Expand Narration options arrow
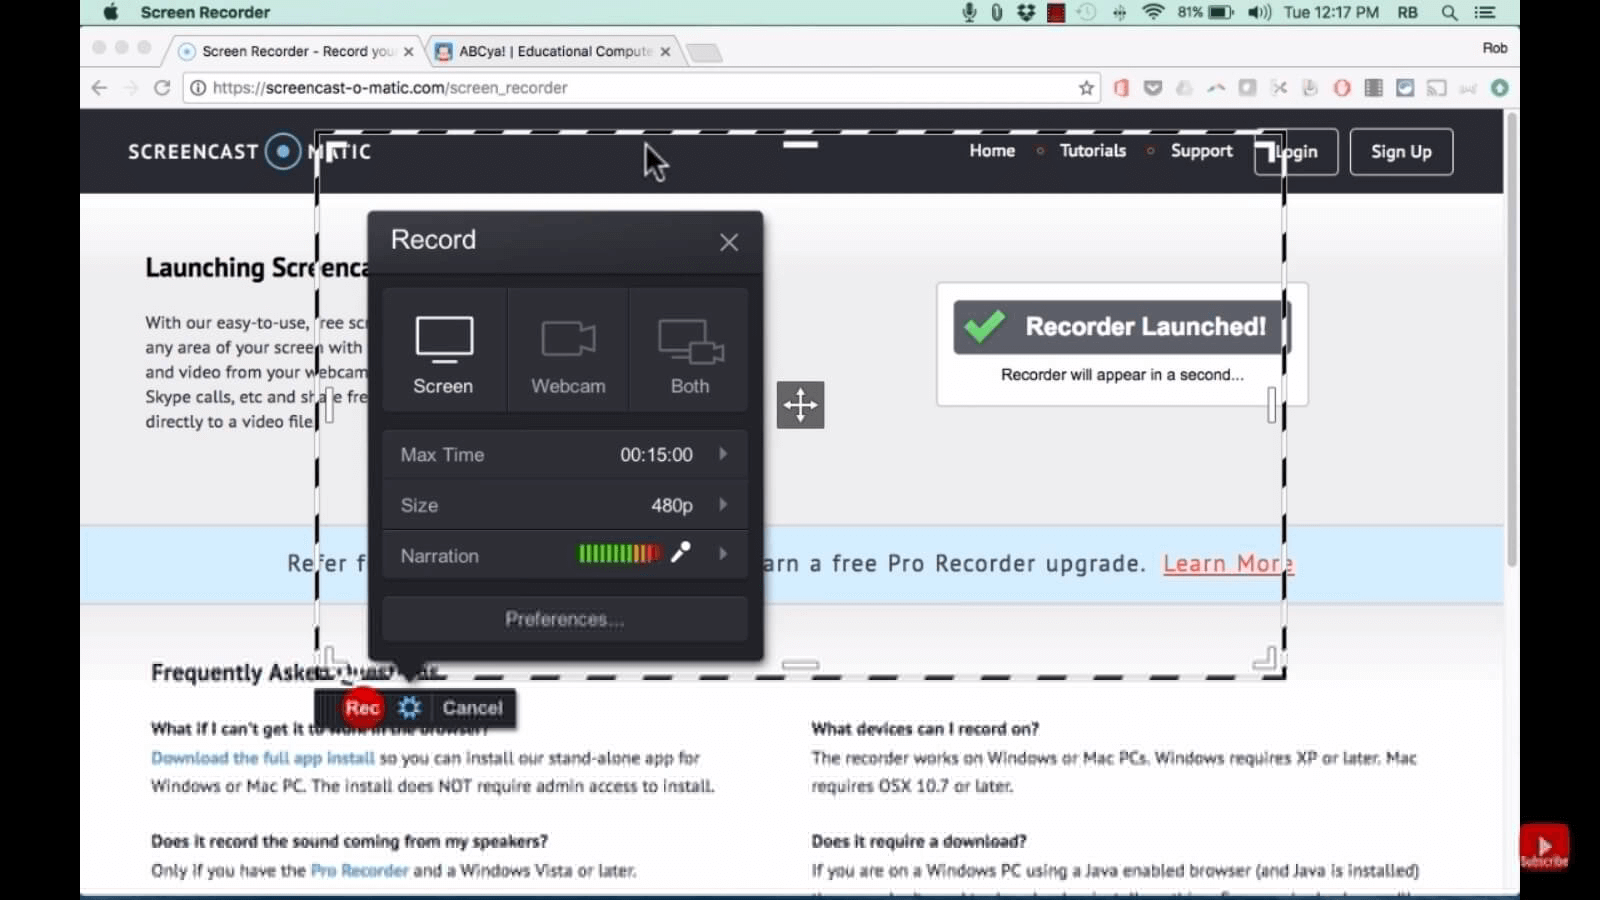The width and height of the screenshot is (1600, 900). (723, 553)
